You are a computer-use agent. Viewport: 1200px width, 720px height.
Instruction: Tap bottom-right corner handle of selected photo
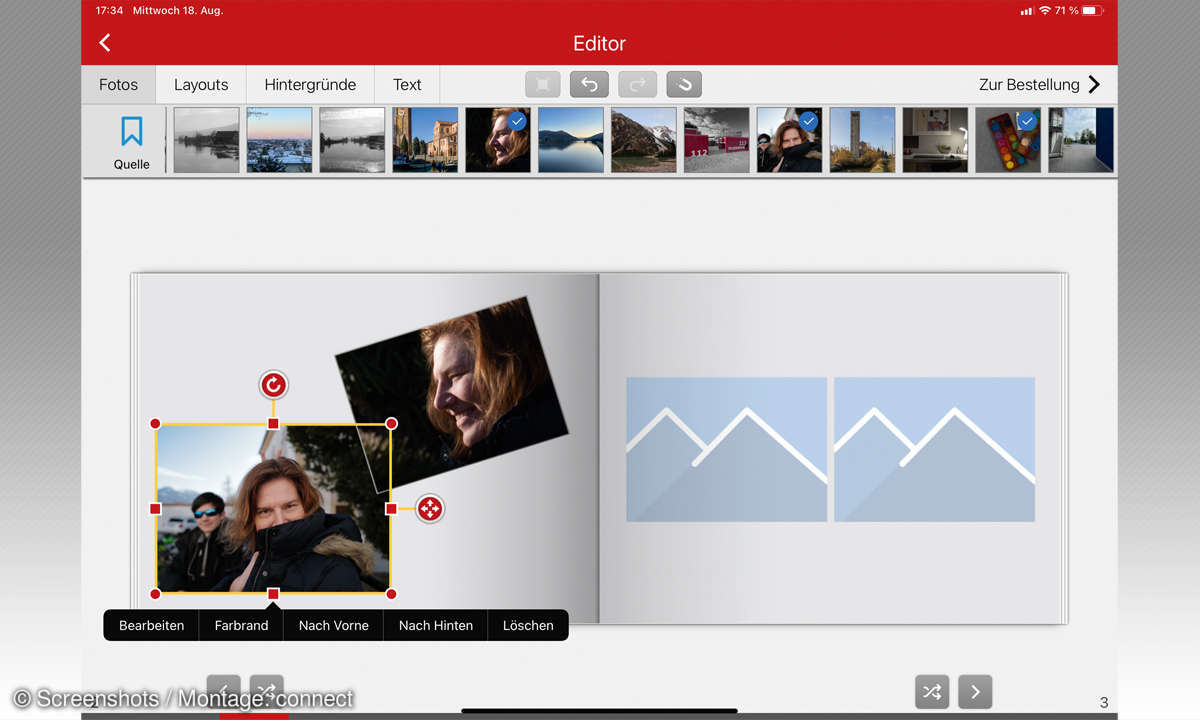pos(391,594)
